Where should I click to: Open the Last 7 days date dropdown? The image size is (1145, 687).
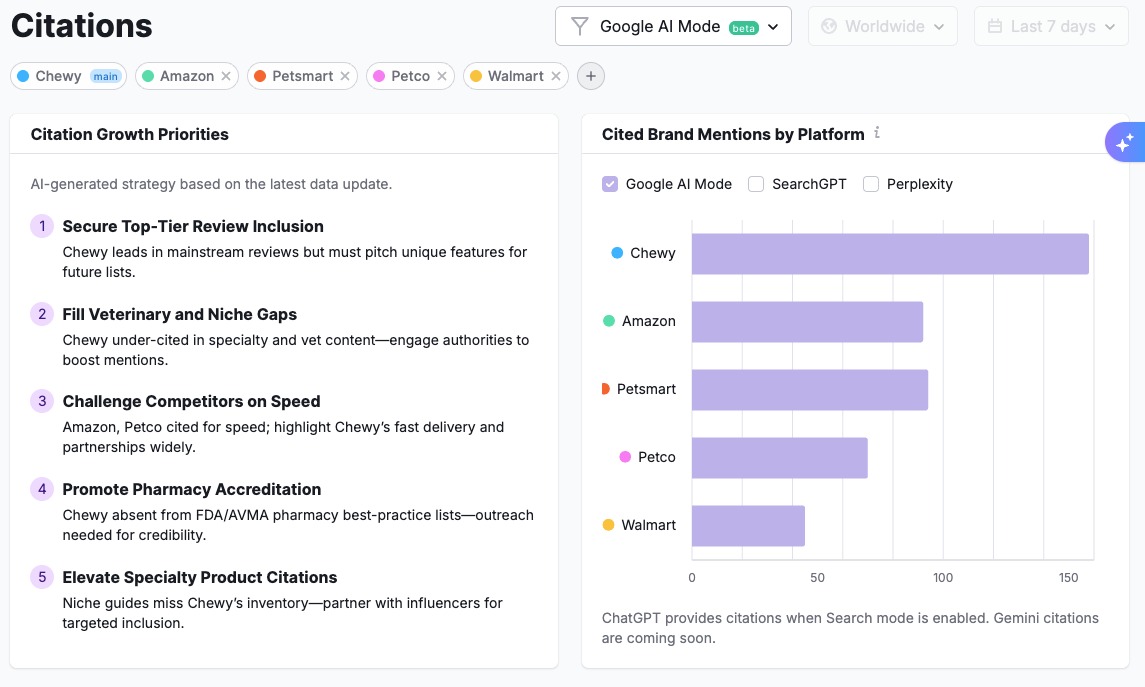click(x=1051, y=26)
